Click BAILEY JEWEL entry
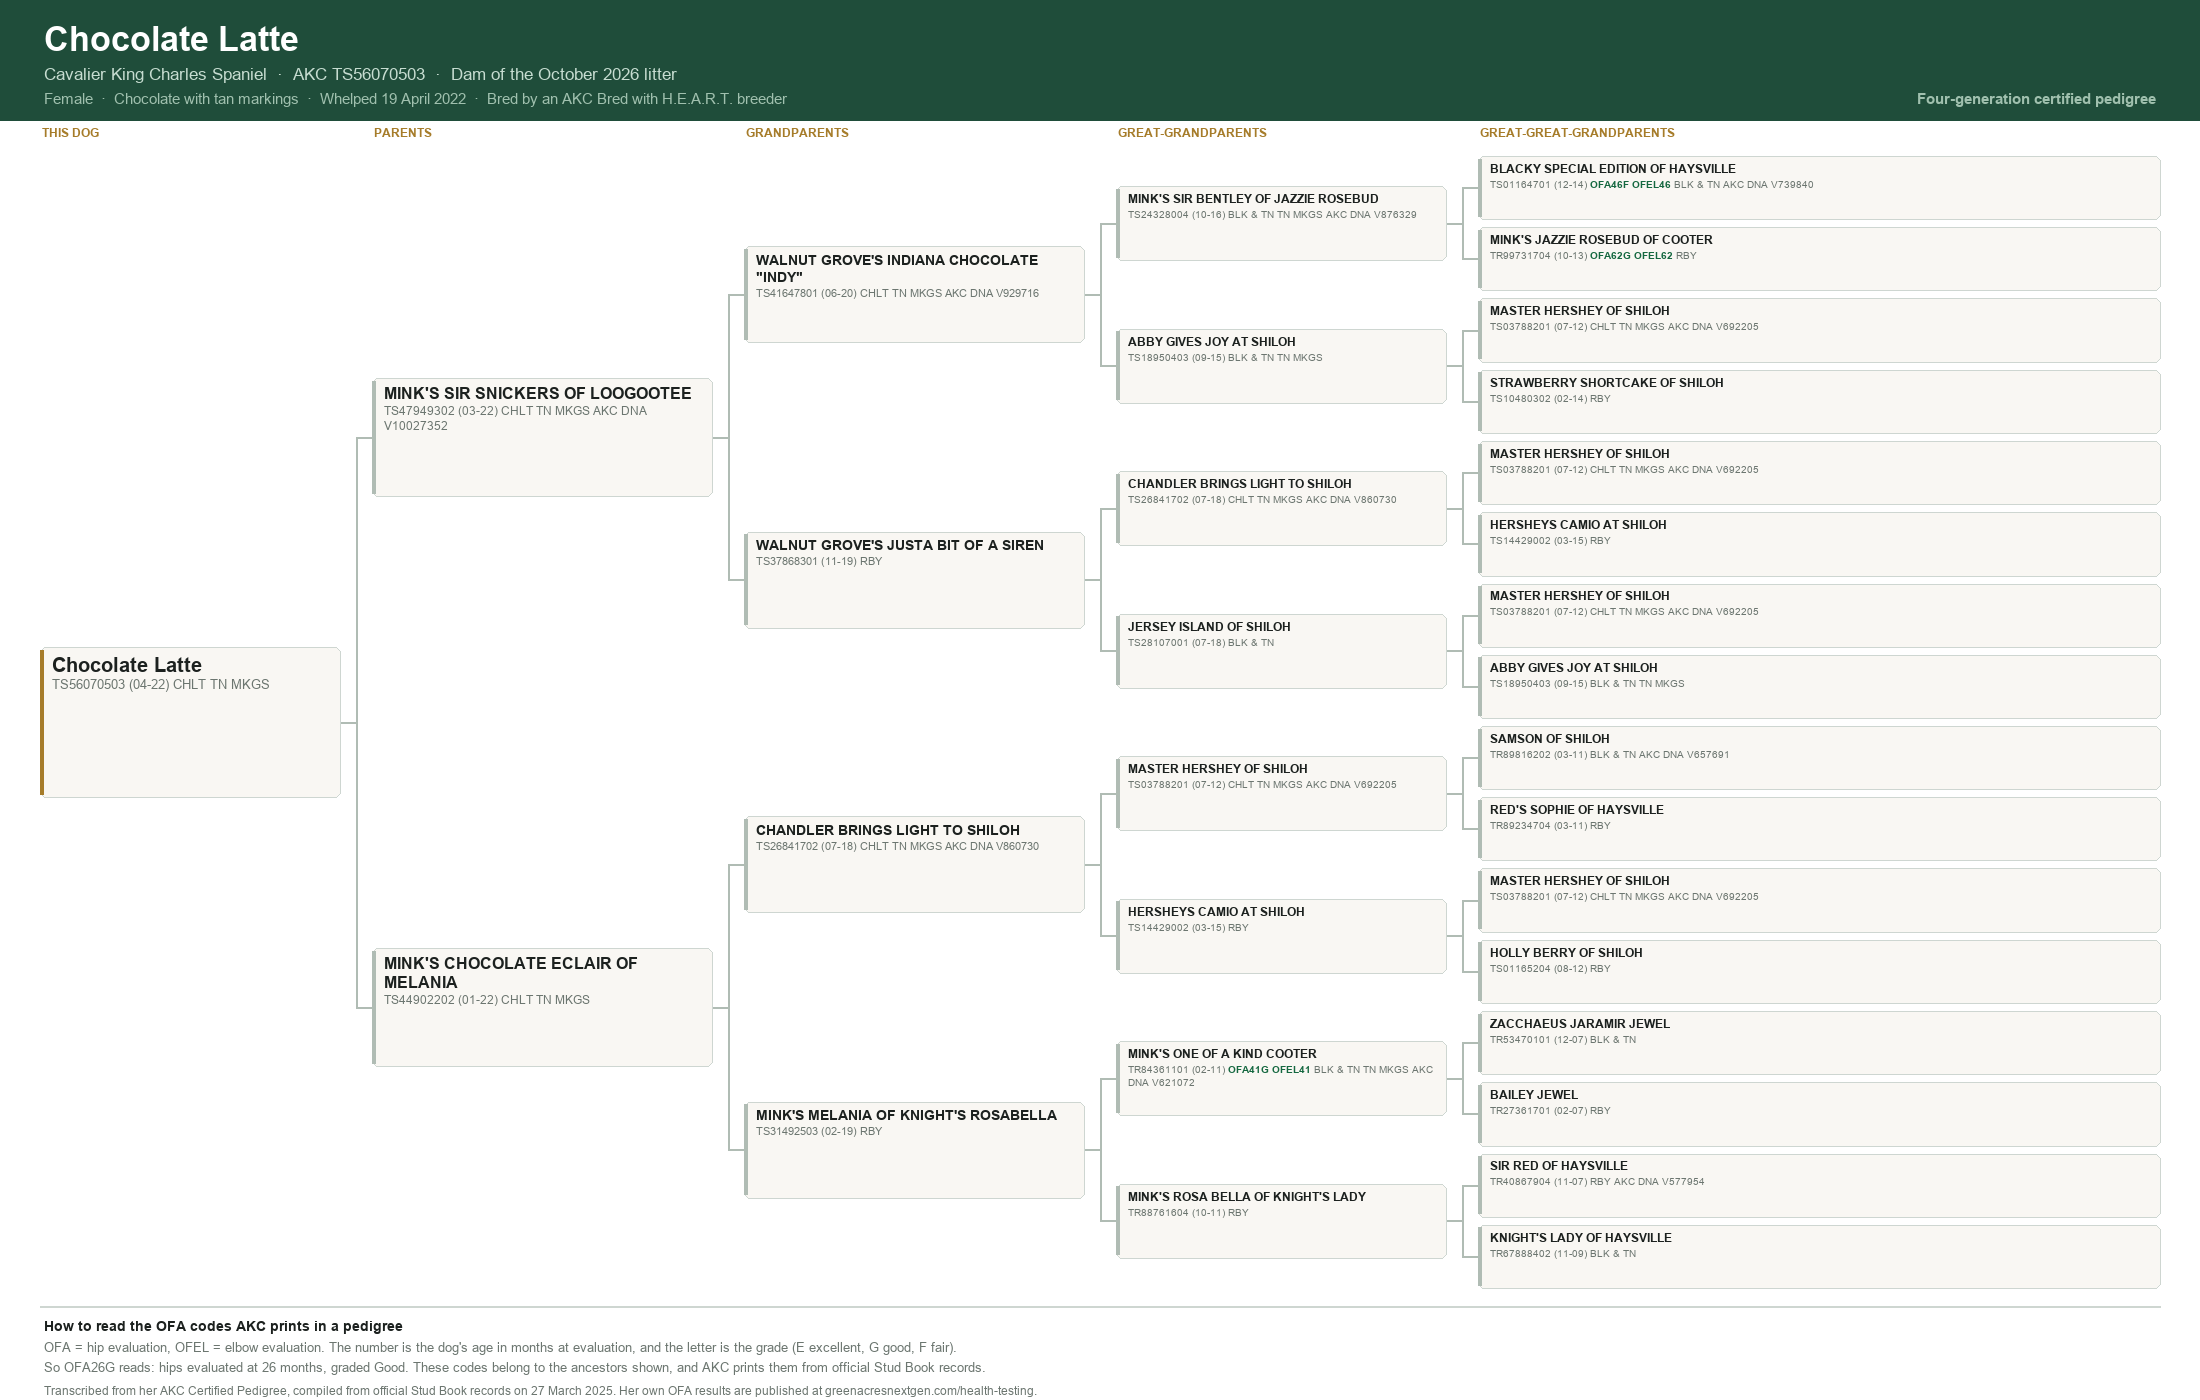This screenshot has width=2200, height=1400. [1819, 1114]
